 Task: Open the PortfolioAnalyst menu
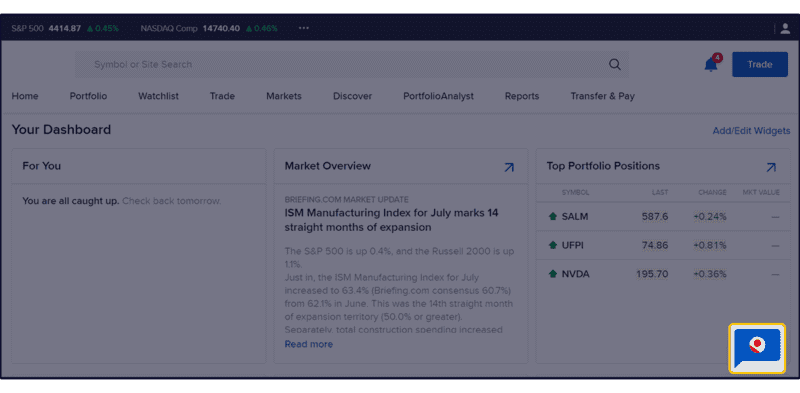click(438, 96)
